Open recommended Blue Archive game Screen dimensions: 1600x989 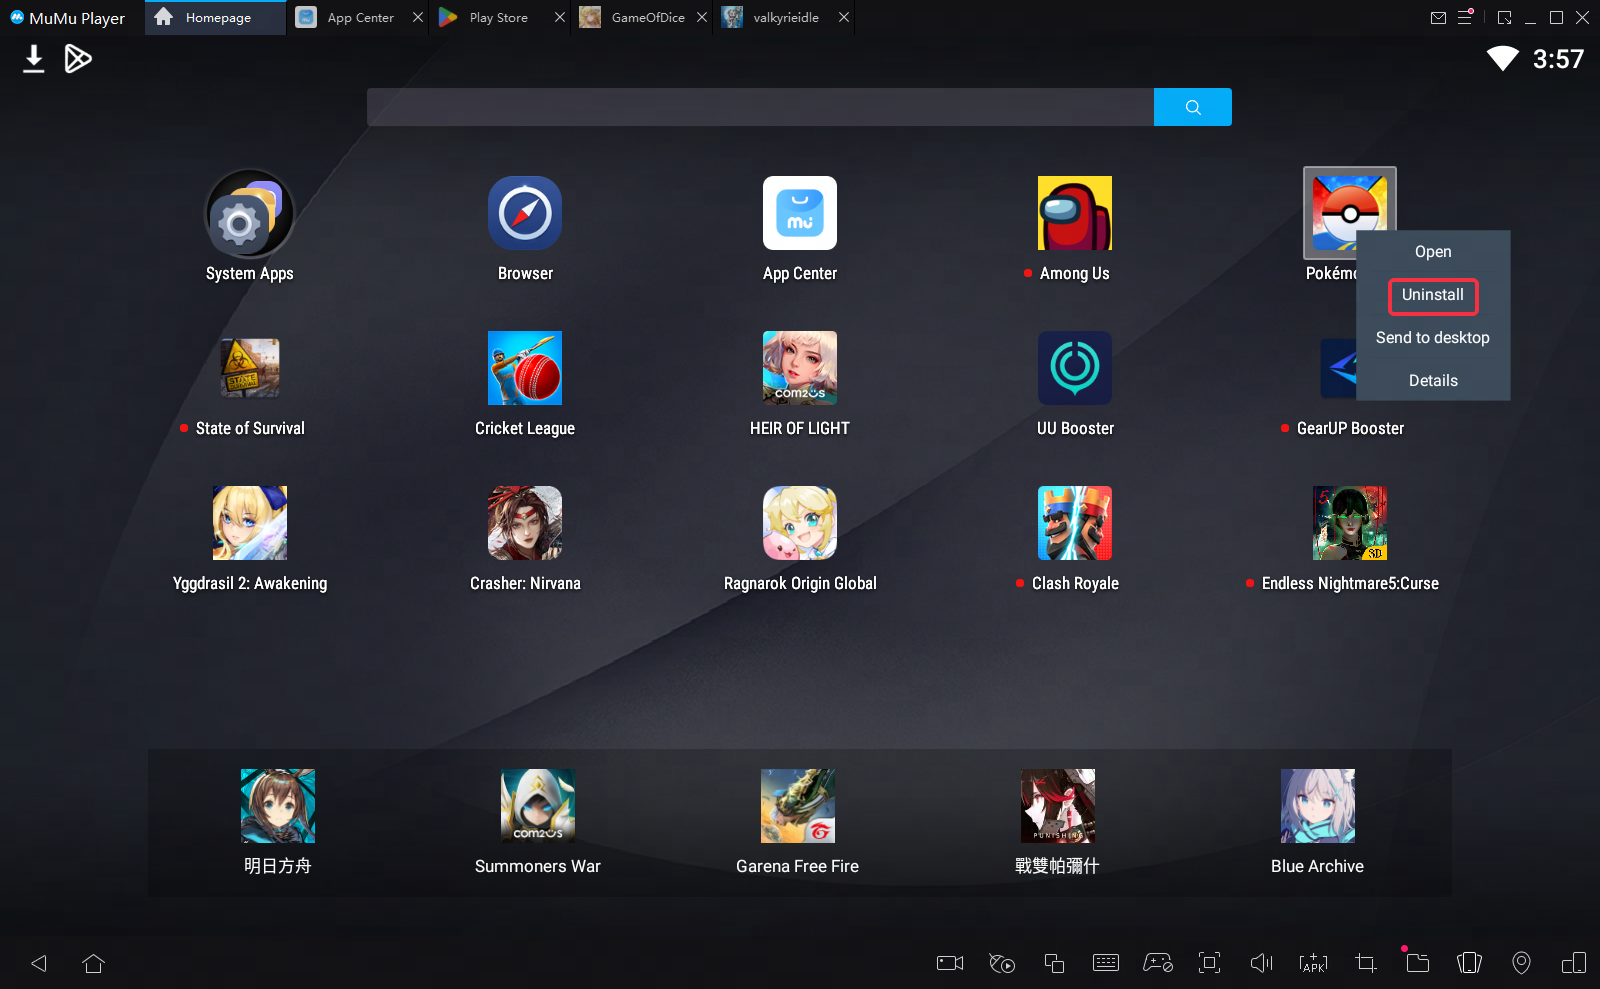[1318, 806]
